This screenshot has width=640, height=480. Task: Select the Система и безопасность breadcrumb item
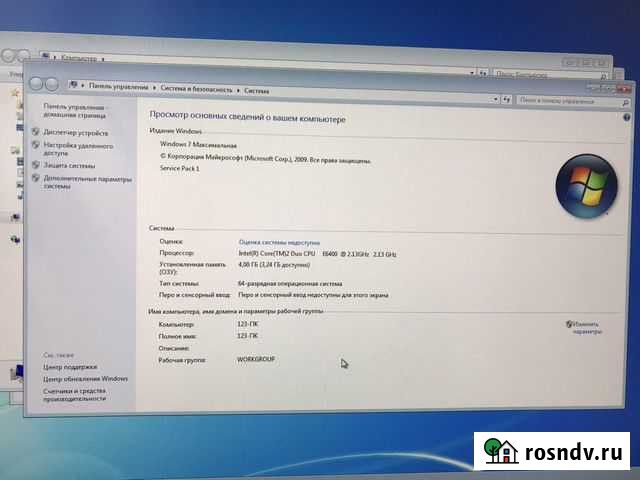195,89
